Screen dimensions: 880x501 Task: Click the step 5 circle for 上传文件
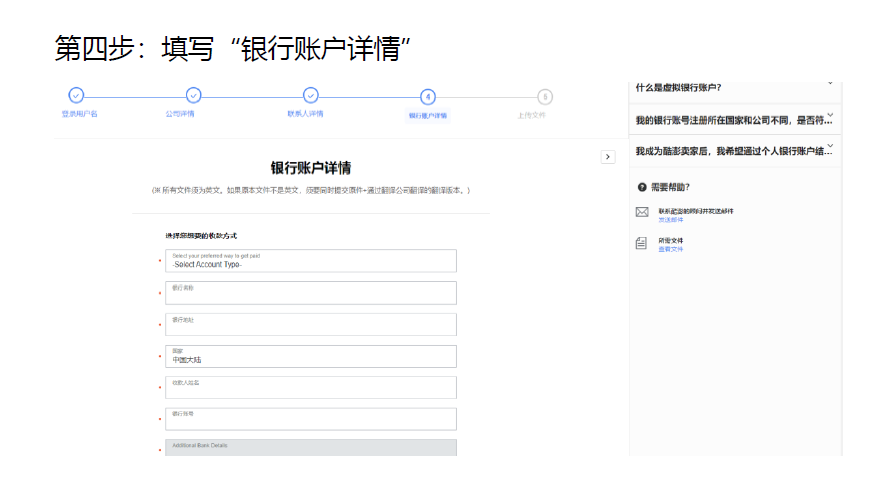point(544,97)
